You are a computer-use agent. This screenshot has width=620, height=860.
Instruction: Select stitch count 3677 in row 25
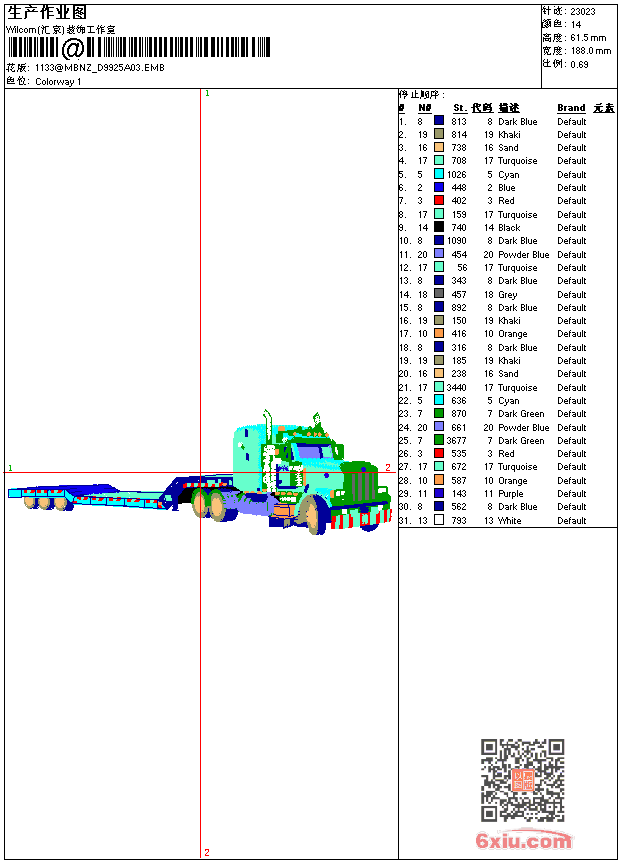click(456, 440)
